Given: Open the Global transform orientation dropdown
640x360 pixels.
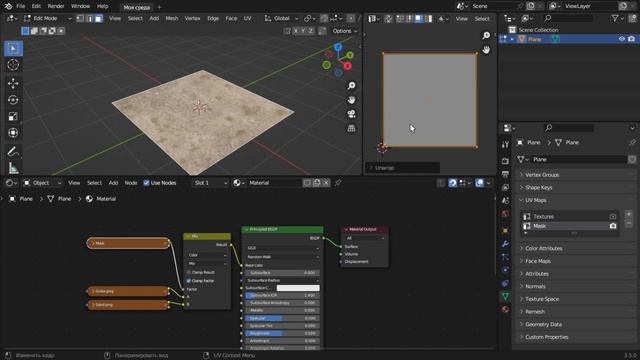Looking at the screenshot, I should [x=281, y=18].
